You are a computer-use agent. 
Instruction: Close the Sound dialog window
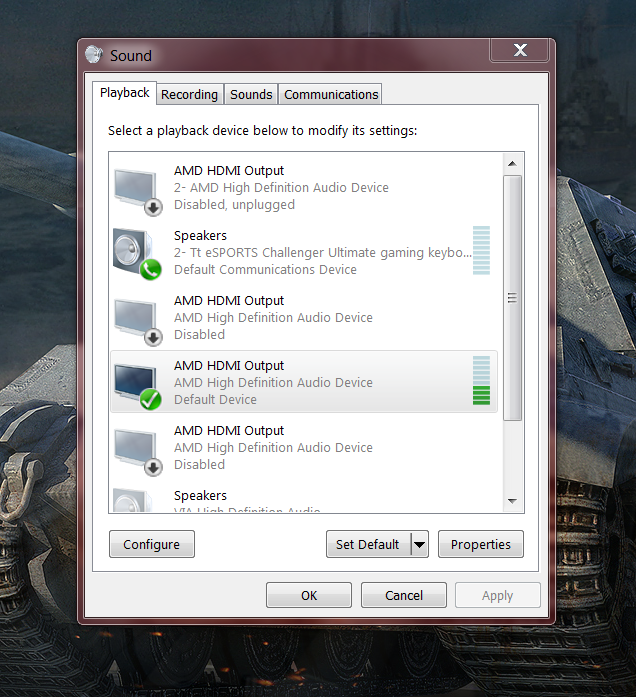pos(520,50)
